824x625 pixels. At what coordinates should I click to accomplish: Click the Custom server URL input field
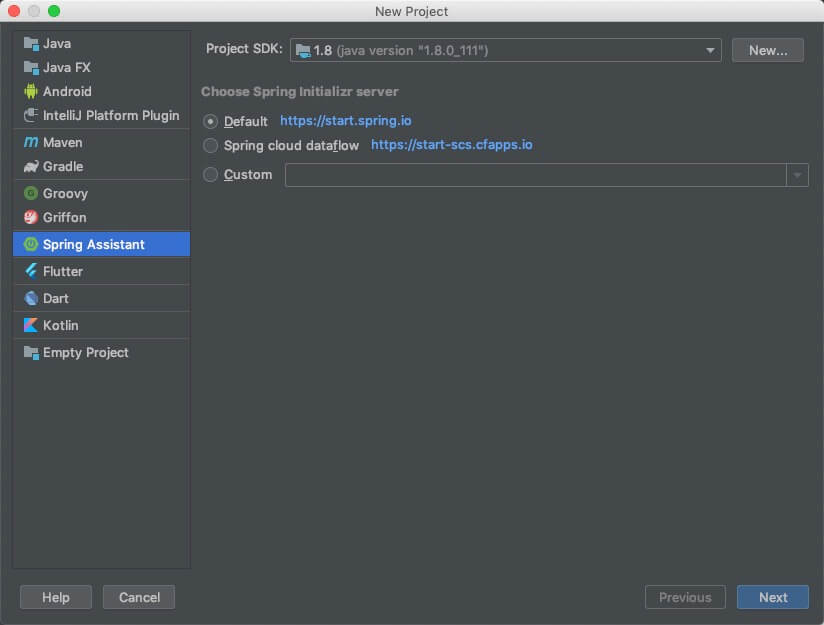tap(535, 175)
